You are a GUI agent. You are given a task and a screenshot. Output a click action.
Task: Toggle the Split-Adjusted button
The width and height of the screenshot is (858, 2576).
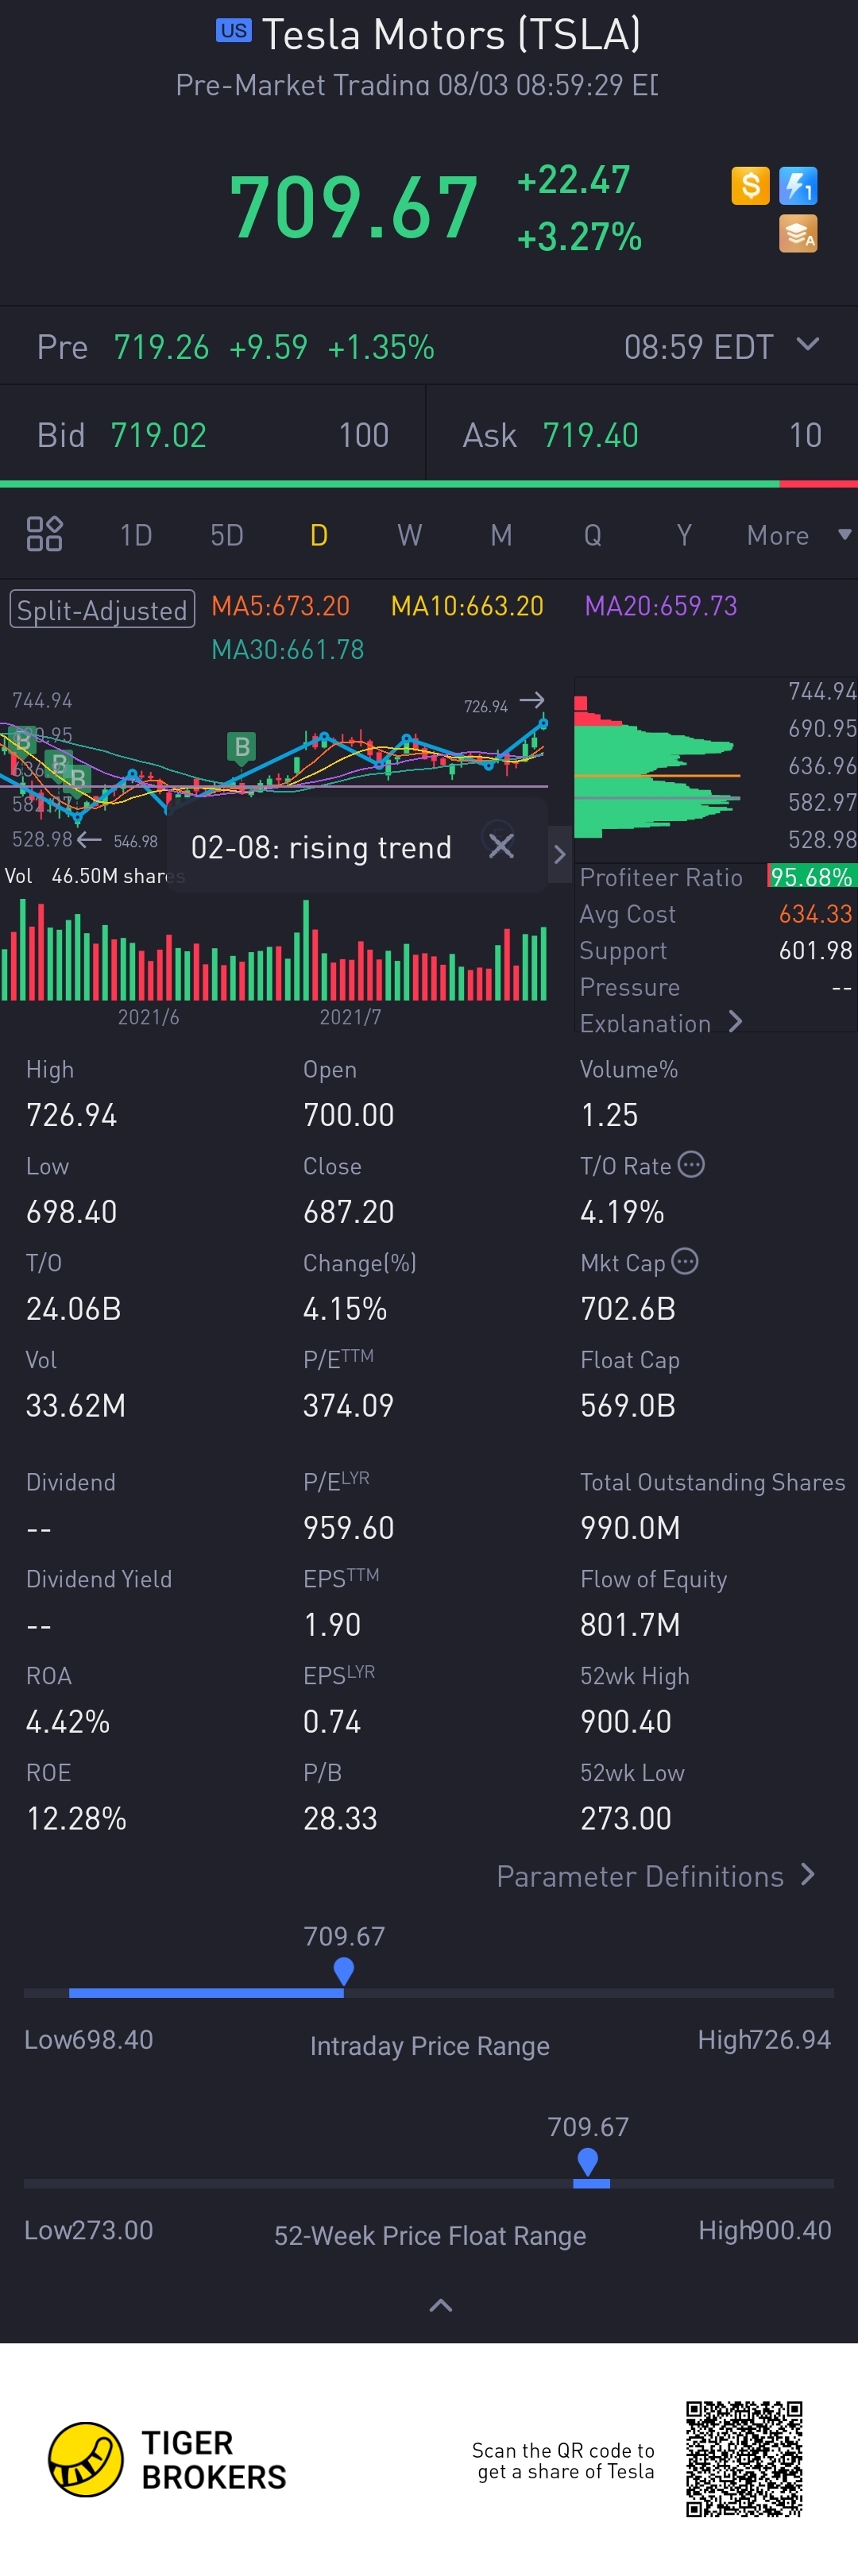click(x=102, y=609)
